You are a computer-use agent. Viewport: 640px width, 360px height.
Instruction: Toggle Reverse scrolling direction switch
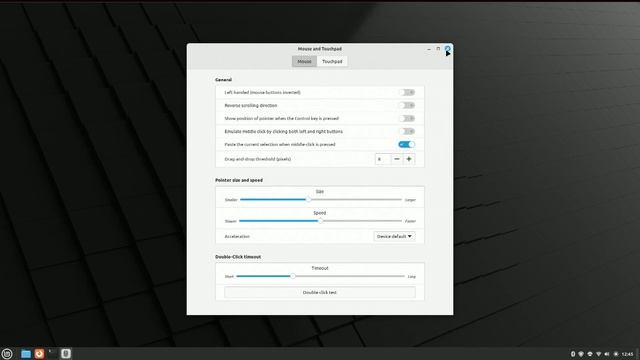click(x=407, y=105)
